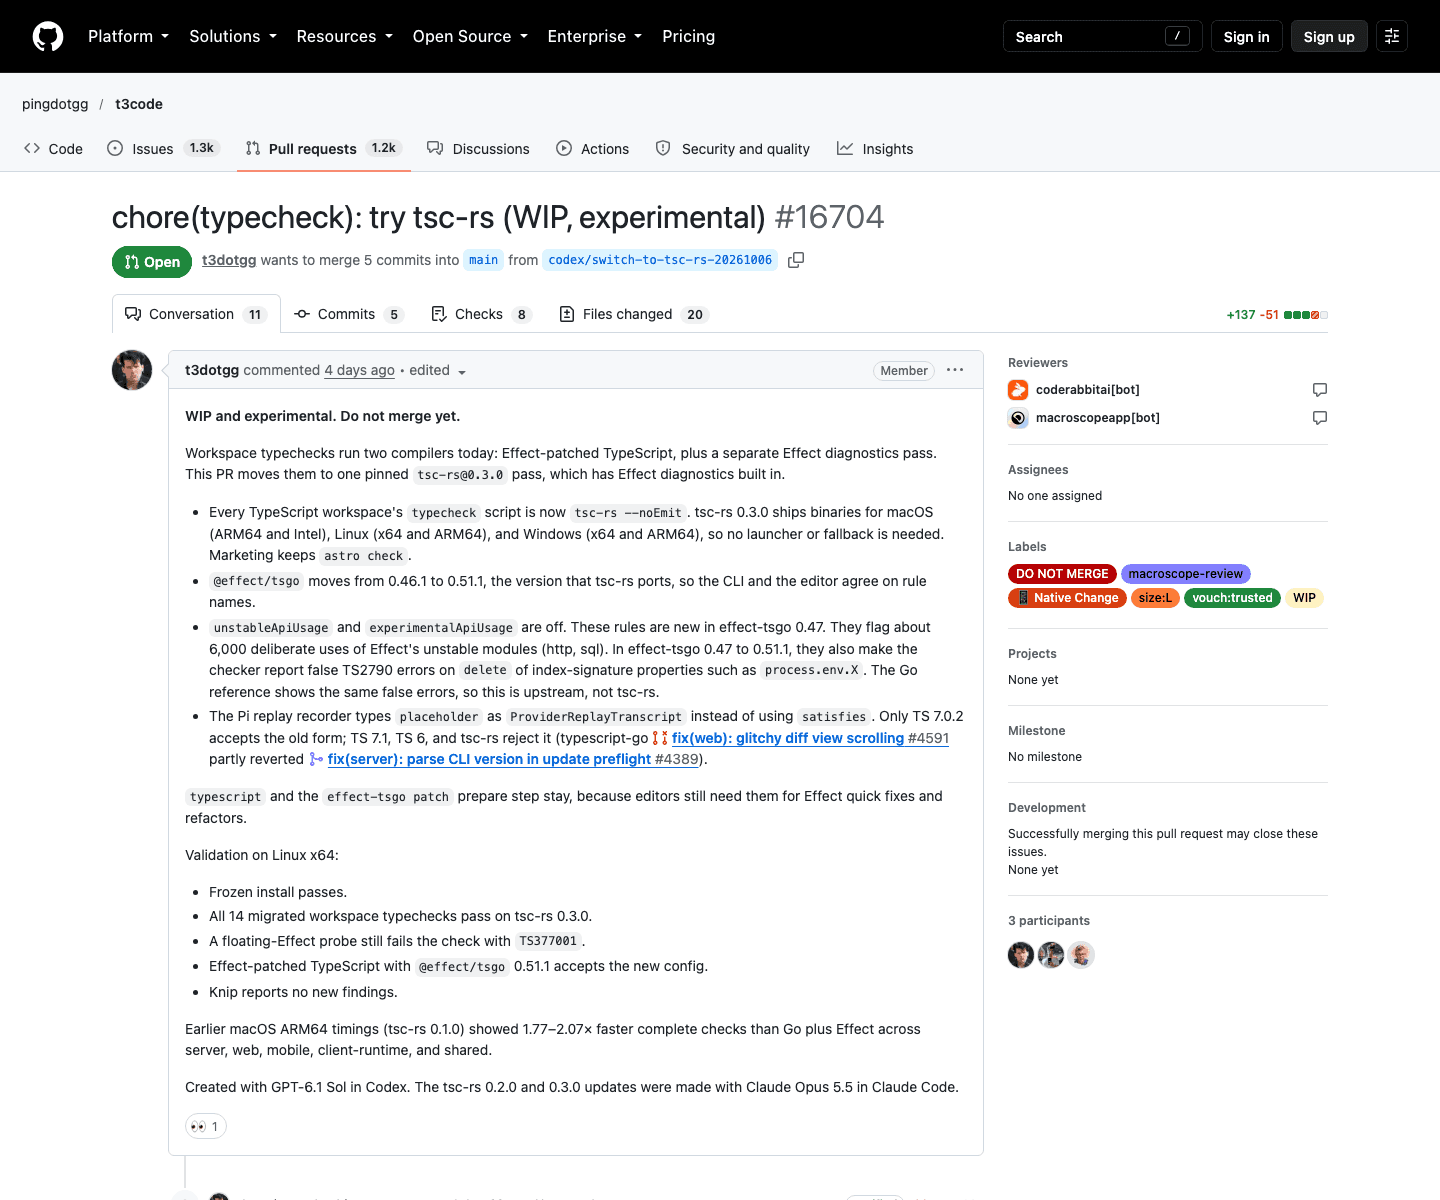Click the coderabbitai[bot] review comment icon

tap(1320, 390)
